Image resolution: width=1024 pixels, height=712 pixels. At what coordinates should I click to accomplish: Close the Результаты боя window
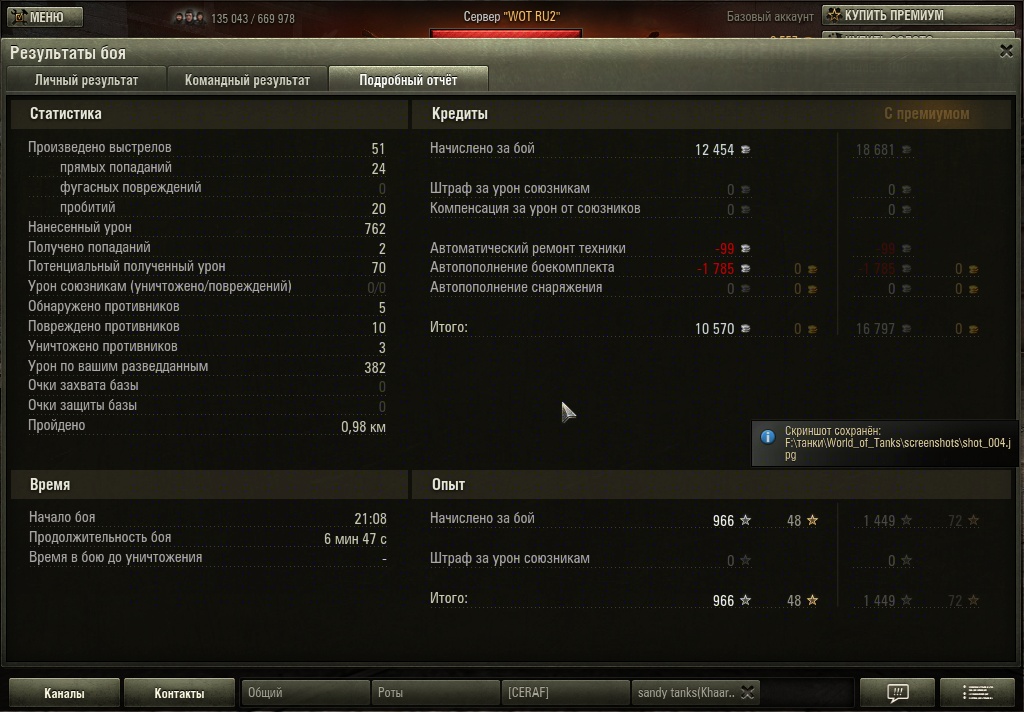(x=1006, y=51)
